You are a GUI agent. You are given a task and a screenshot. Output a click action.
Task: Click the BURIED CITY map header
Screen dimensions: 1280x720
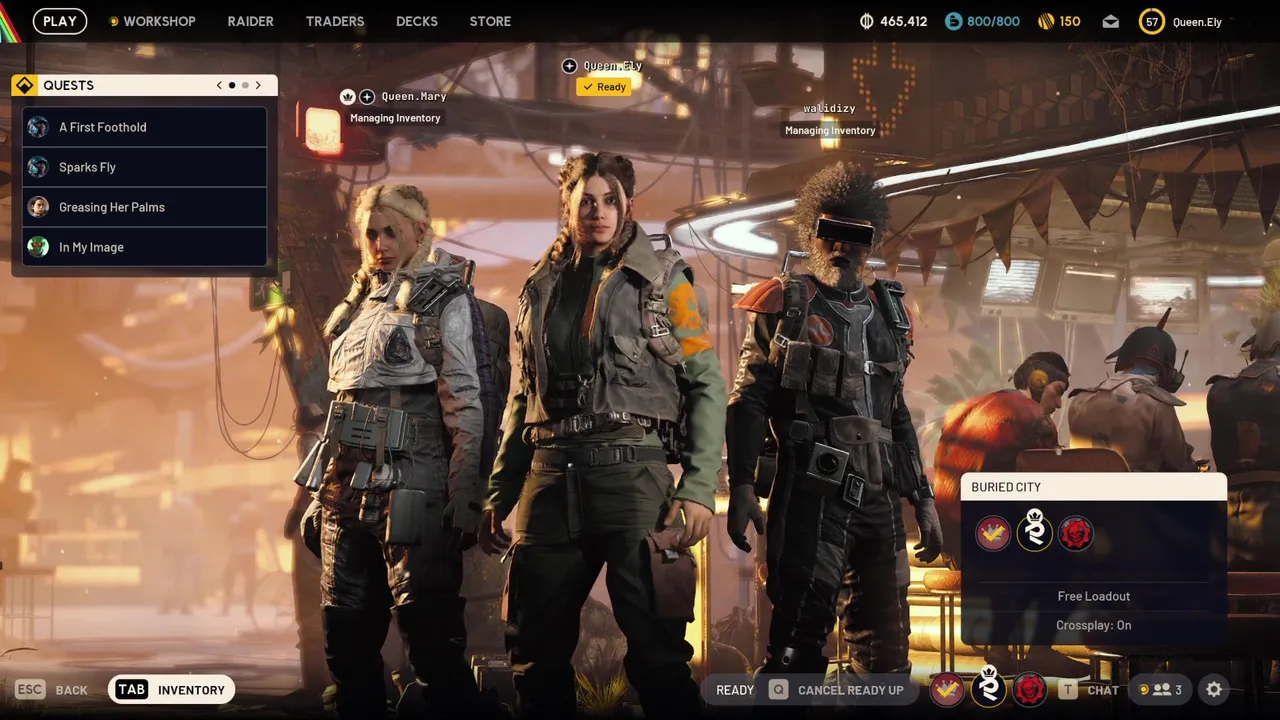point(1093,487)
